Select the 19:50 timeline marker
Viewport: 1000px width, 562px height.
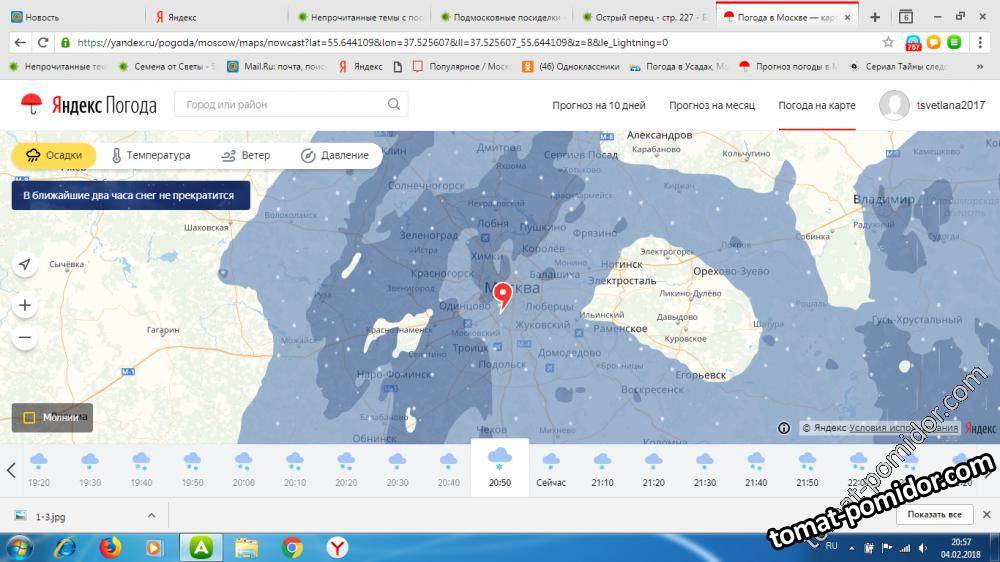(193, 470)
